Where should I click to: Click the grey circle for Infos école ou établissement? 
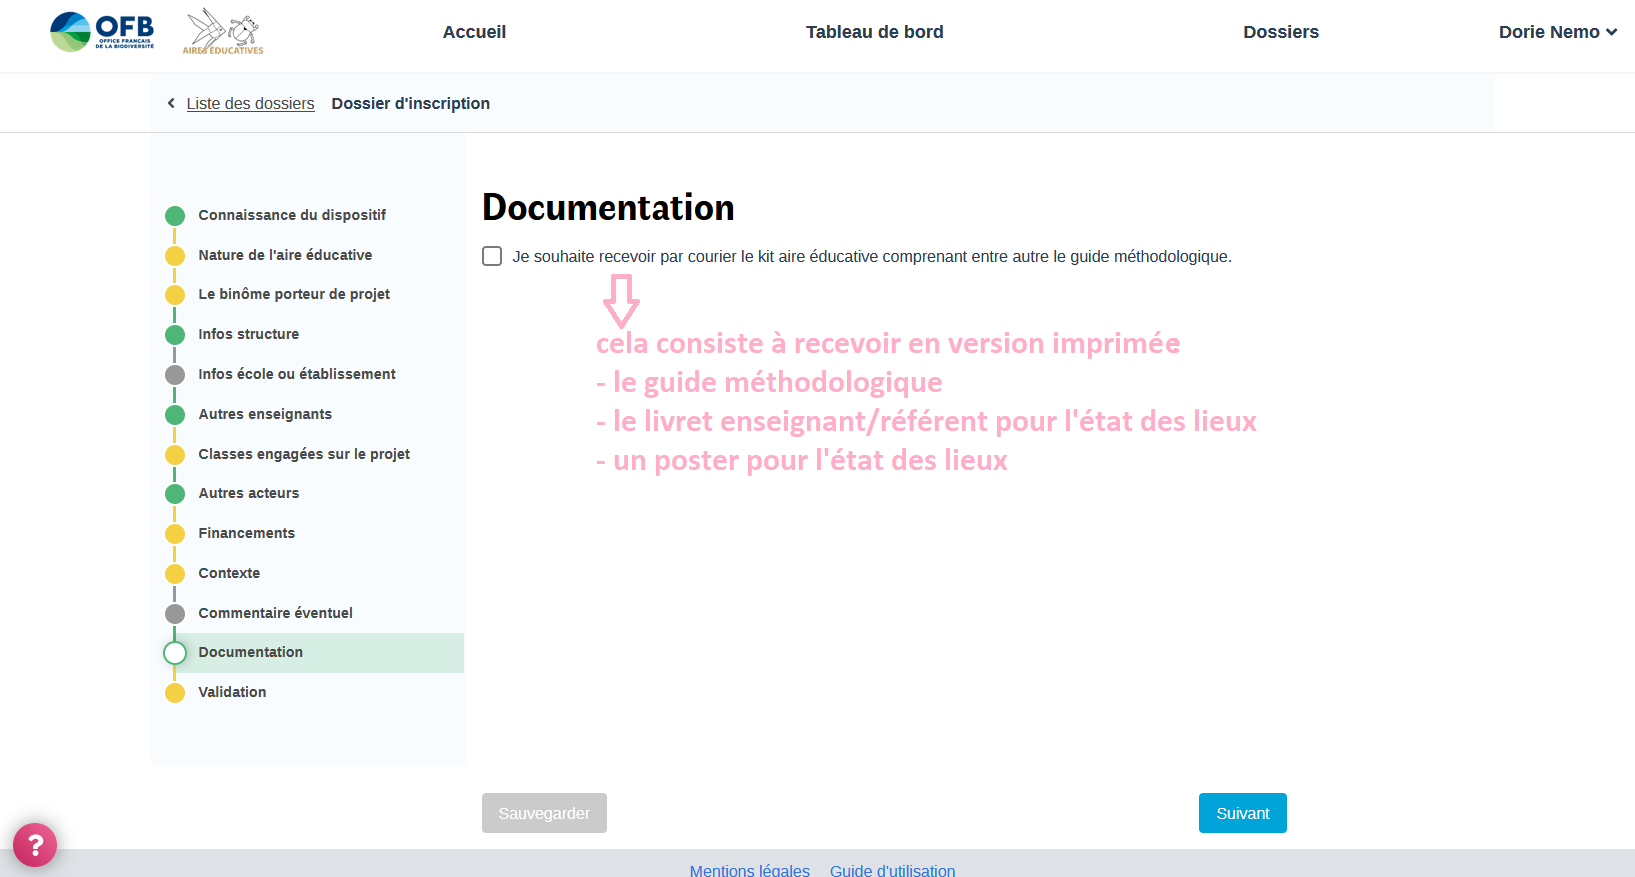175,375
